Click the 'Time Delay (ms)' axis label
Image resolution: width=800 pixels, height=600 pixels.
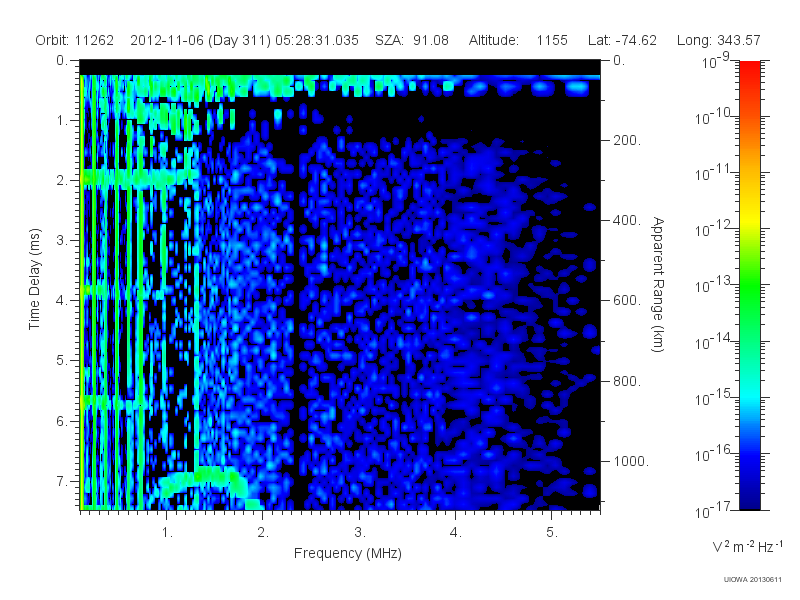pos(34,279)
